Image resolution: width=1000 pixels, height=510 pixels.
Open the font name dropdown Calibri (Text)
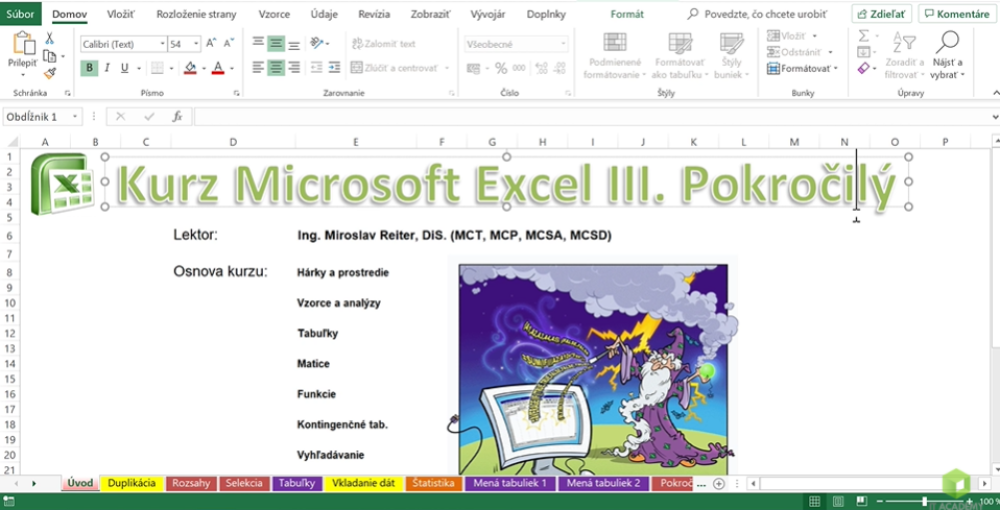(122, 44)
